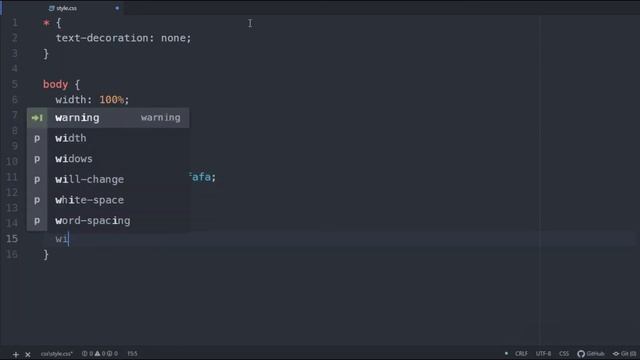Open linter warnings triangle indicator
This screenshot has height=360, width=640.
[x=100, y=354]
